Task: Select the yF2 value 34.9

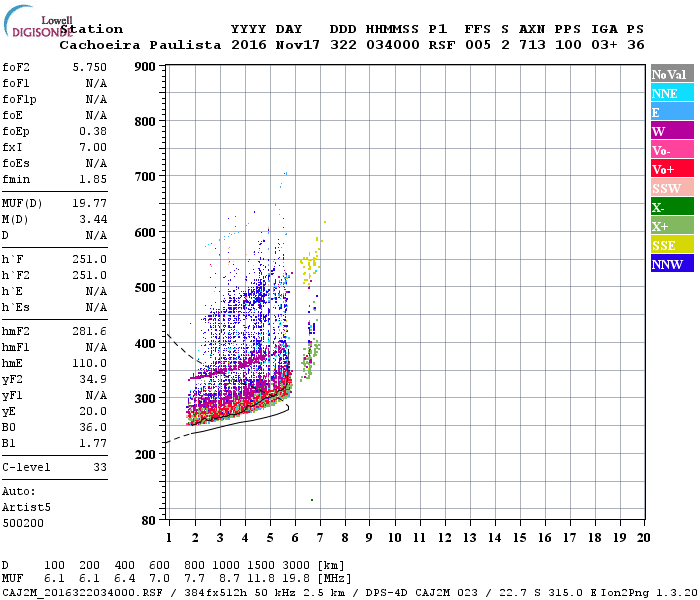Action: click(x=93, y=379)
